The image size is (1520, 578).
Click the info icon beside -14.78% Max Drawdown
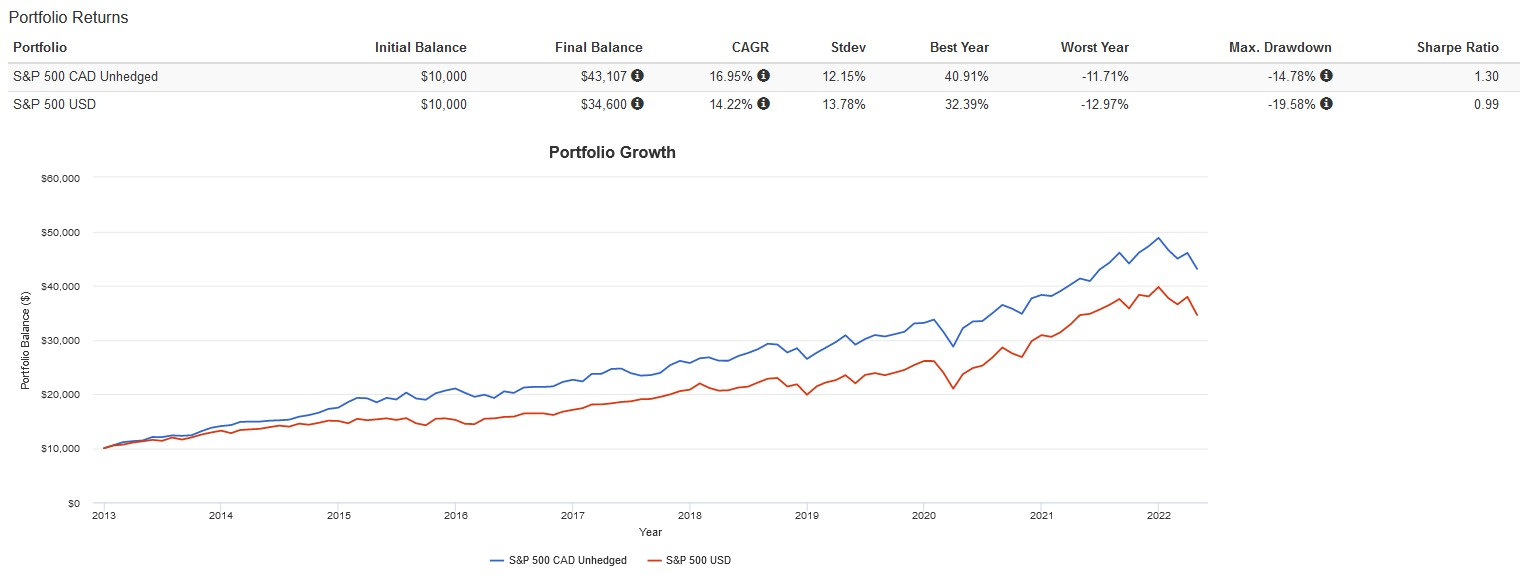[x=1327, y=75]
